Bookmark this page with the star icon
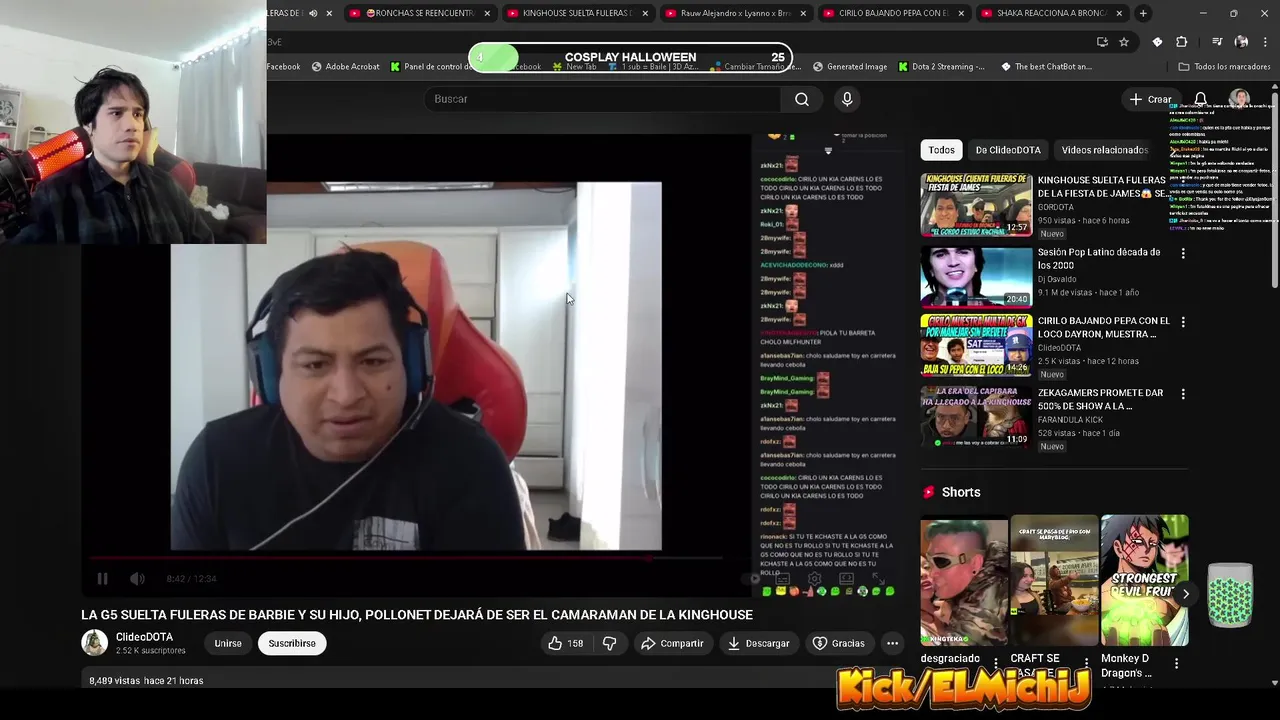 tap(1124, 42)
